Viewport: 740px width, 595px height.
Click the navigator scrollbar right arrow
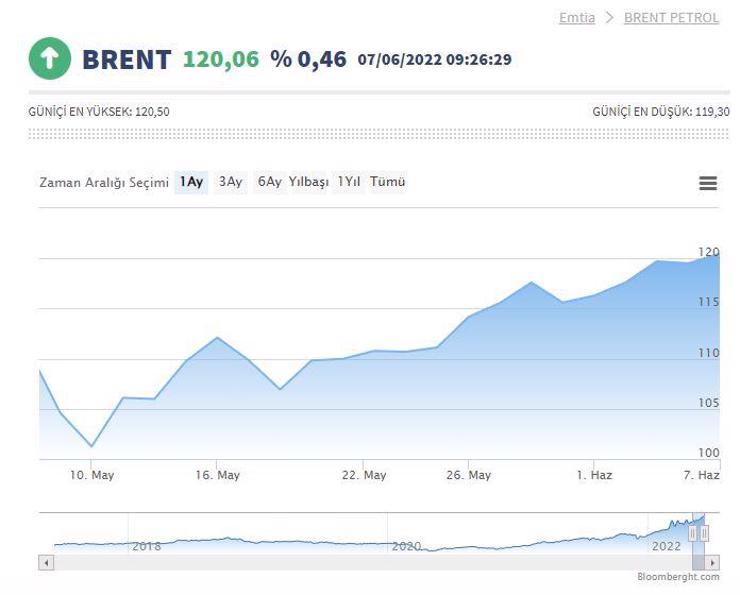(x=712, y=562)
